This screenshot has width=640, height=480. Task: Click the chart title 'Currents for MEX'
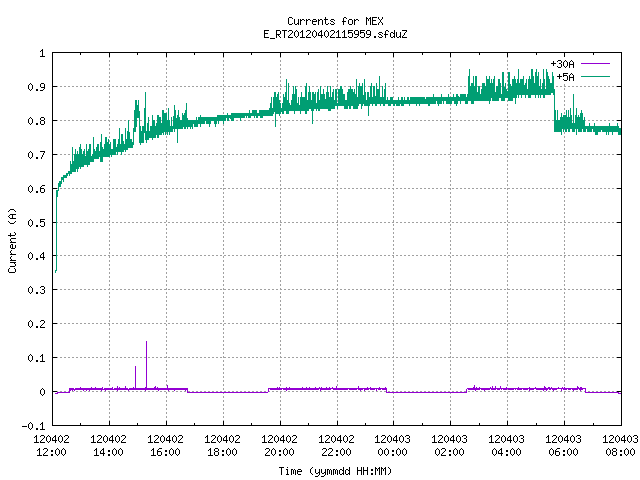point(335,21)
